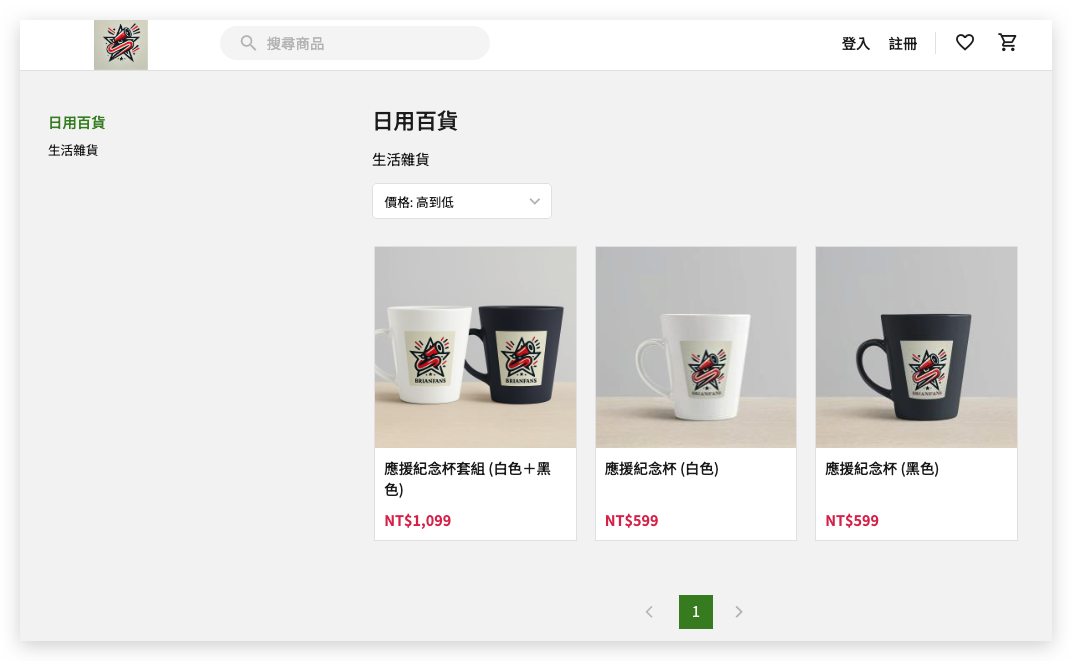This screenshot has height=661, width=1072.
Task: Click product title 應援紀念杯 (黑色)
Action: (882, 468)
